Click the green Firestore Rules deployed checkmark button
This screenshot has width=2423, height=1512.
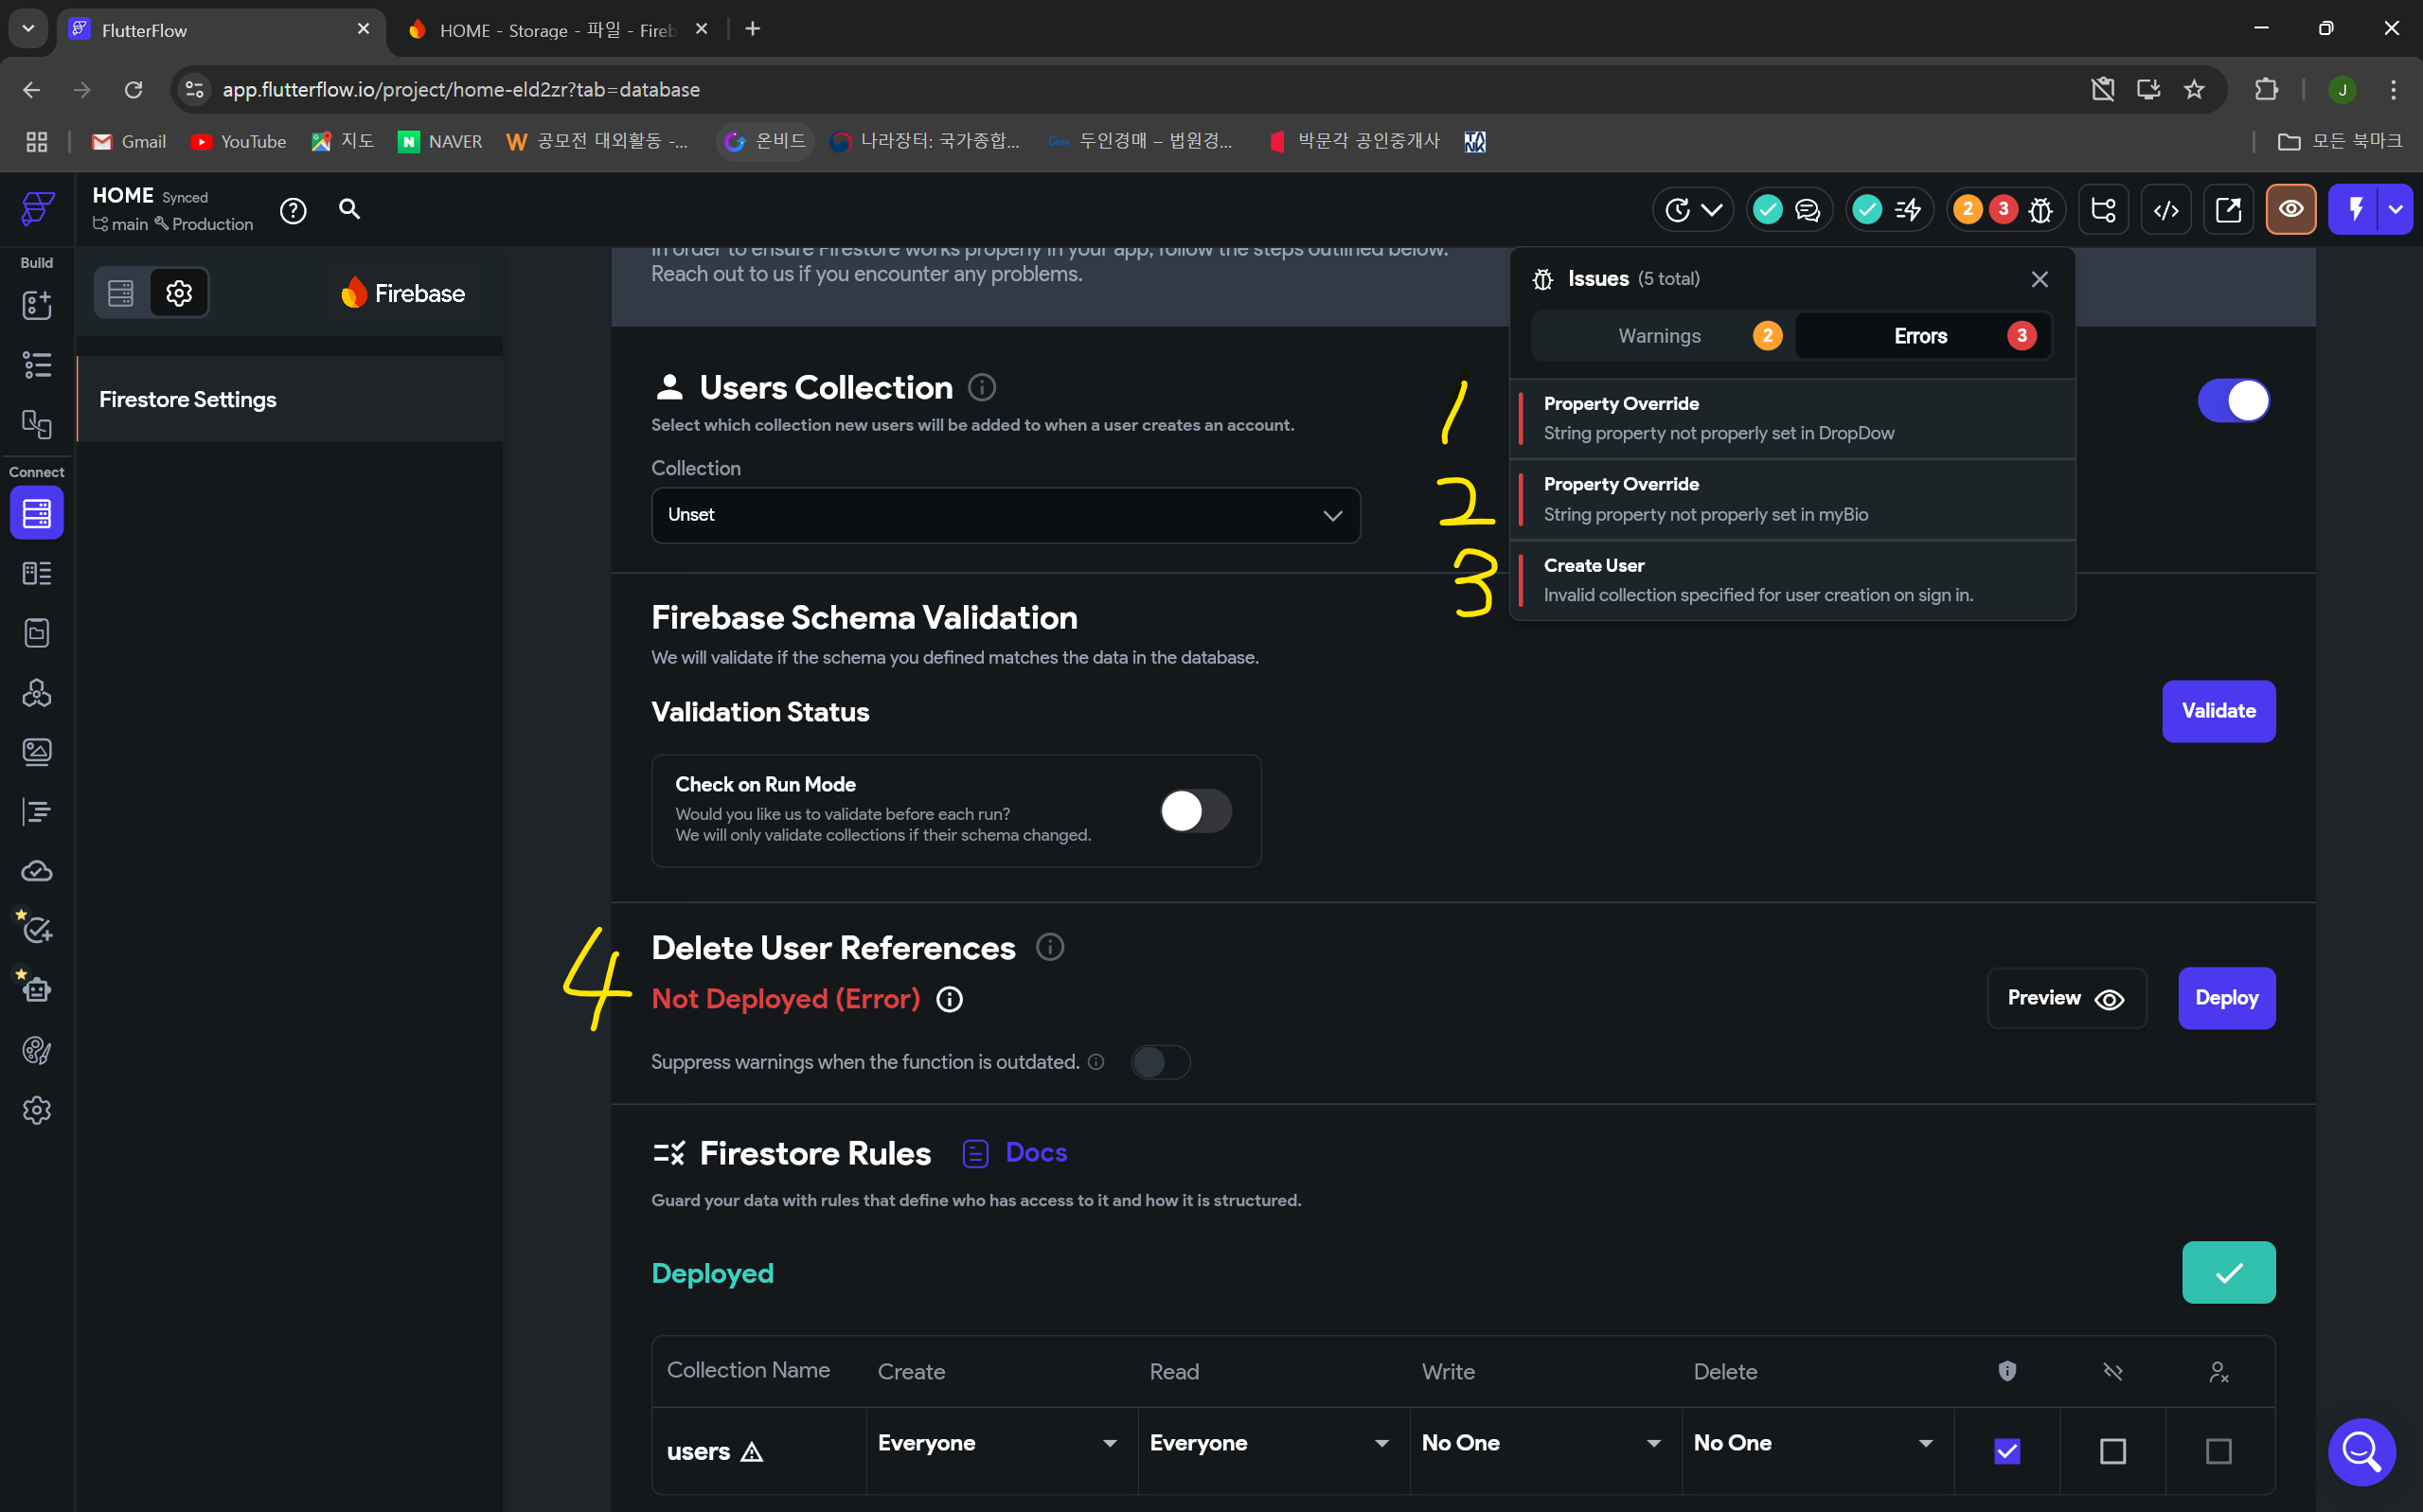2228,1273
